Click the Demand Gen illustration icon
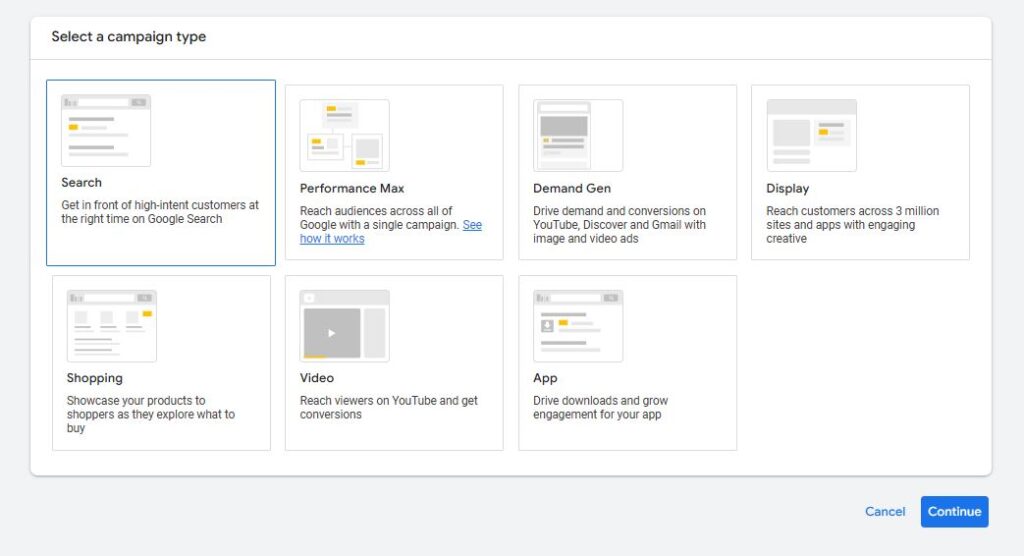This screenshot has width=1024, height=556. [577, 135]
